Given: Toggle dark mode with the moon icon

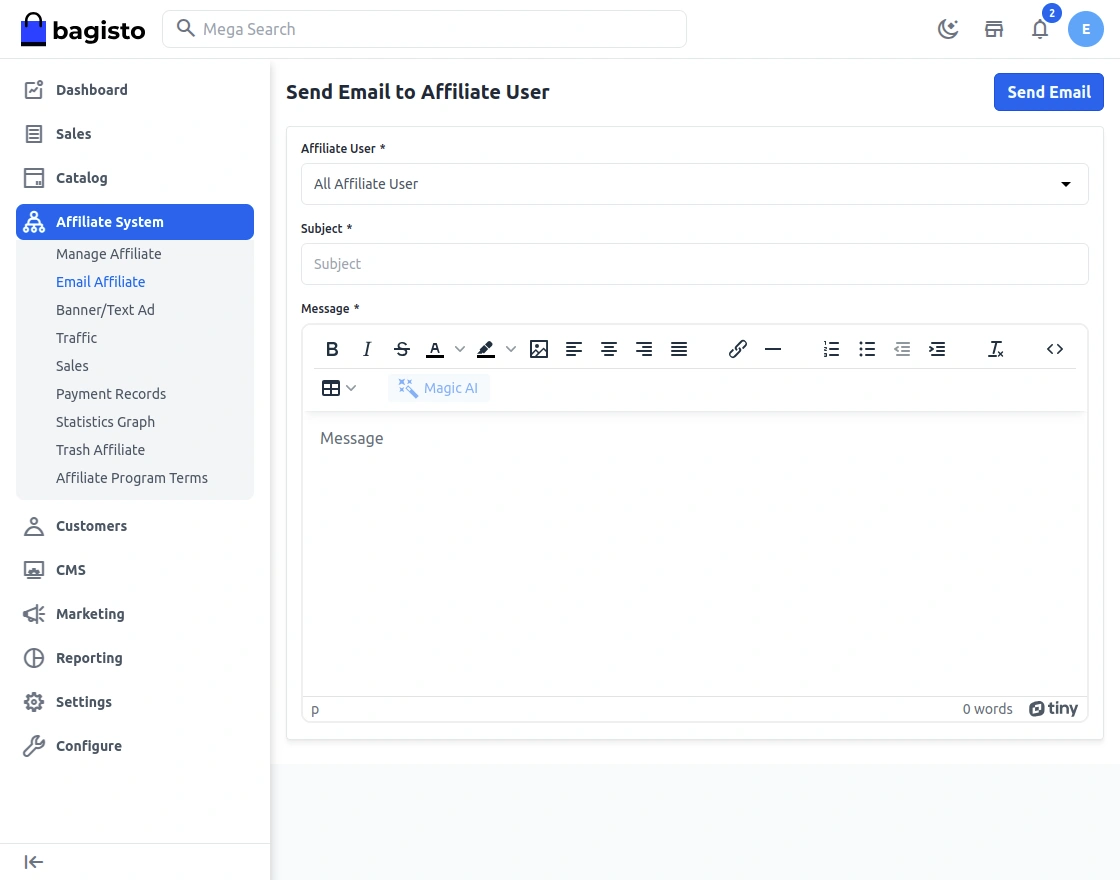Looking at the screenshot, I should click(948, 29).
